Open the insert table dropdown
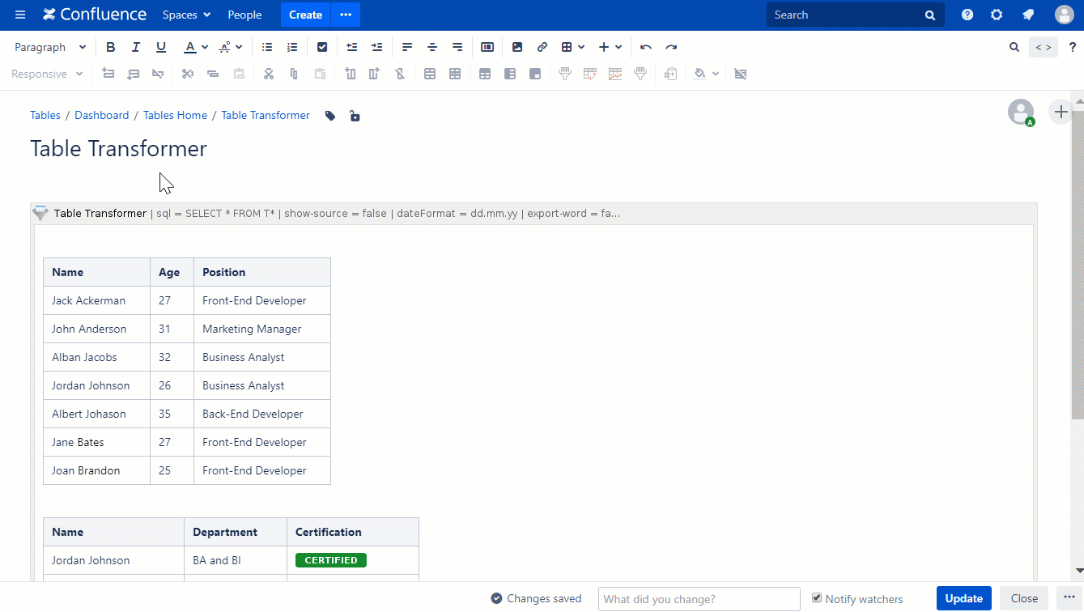The image size is (1084, 612). click(573, 47)
